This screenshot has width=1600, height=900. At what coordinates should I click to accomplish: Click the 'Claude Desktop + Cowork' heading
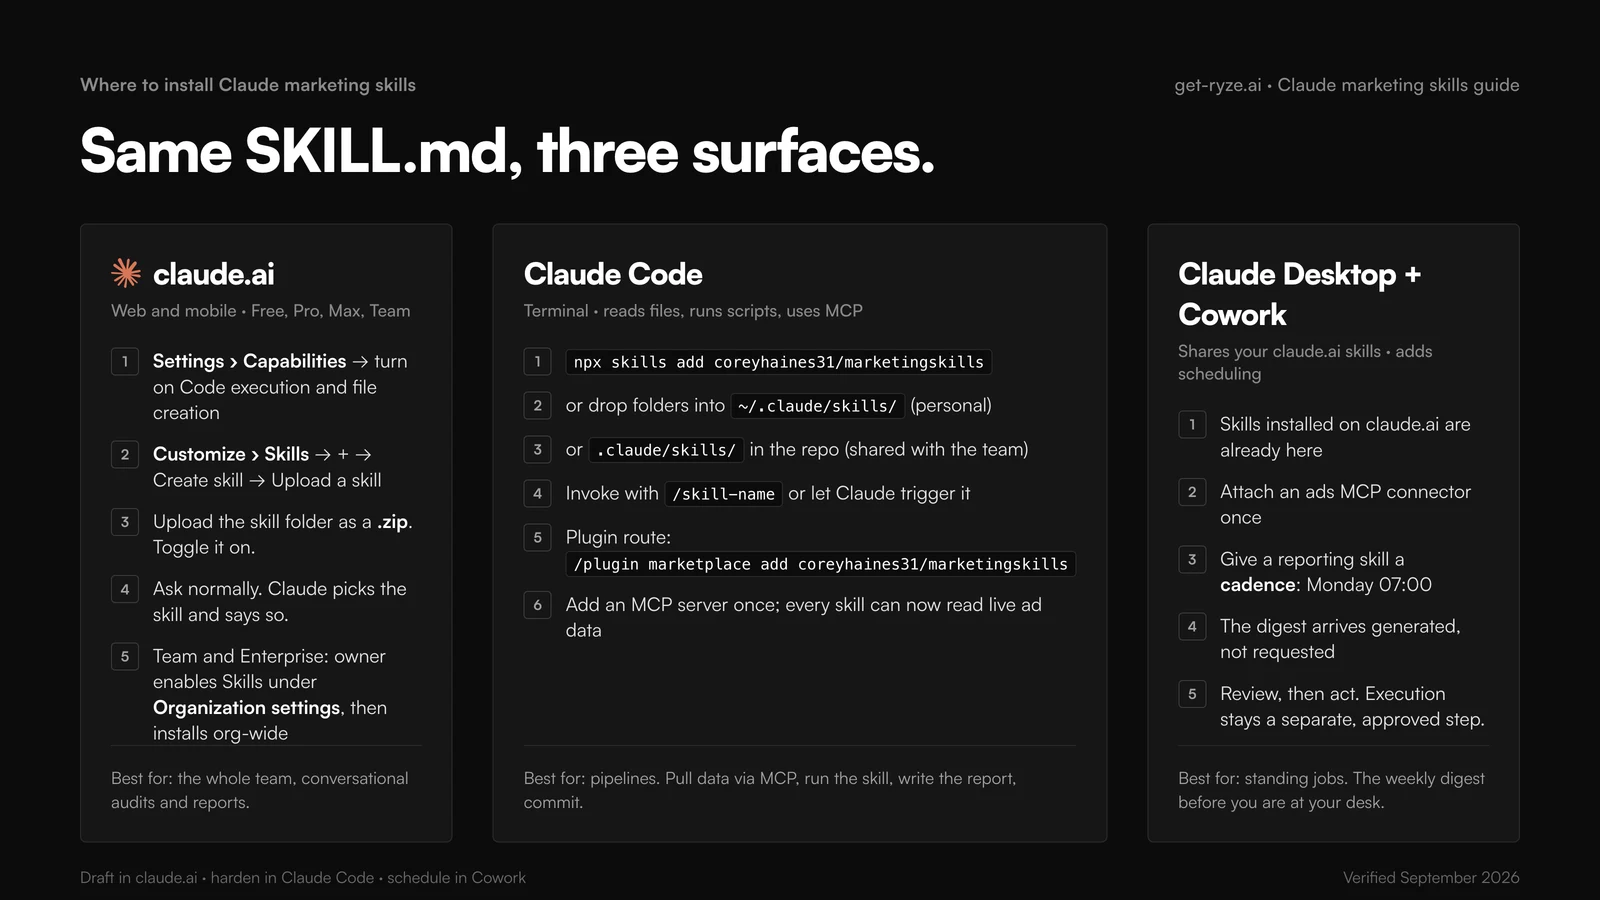1299,294
